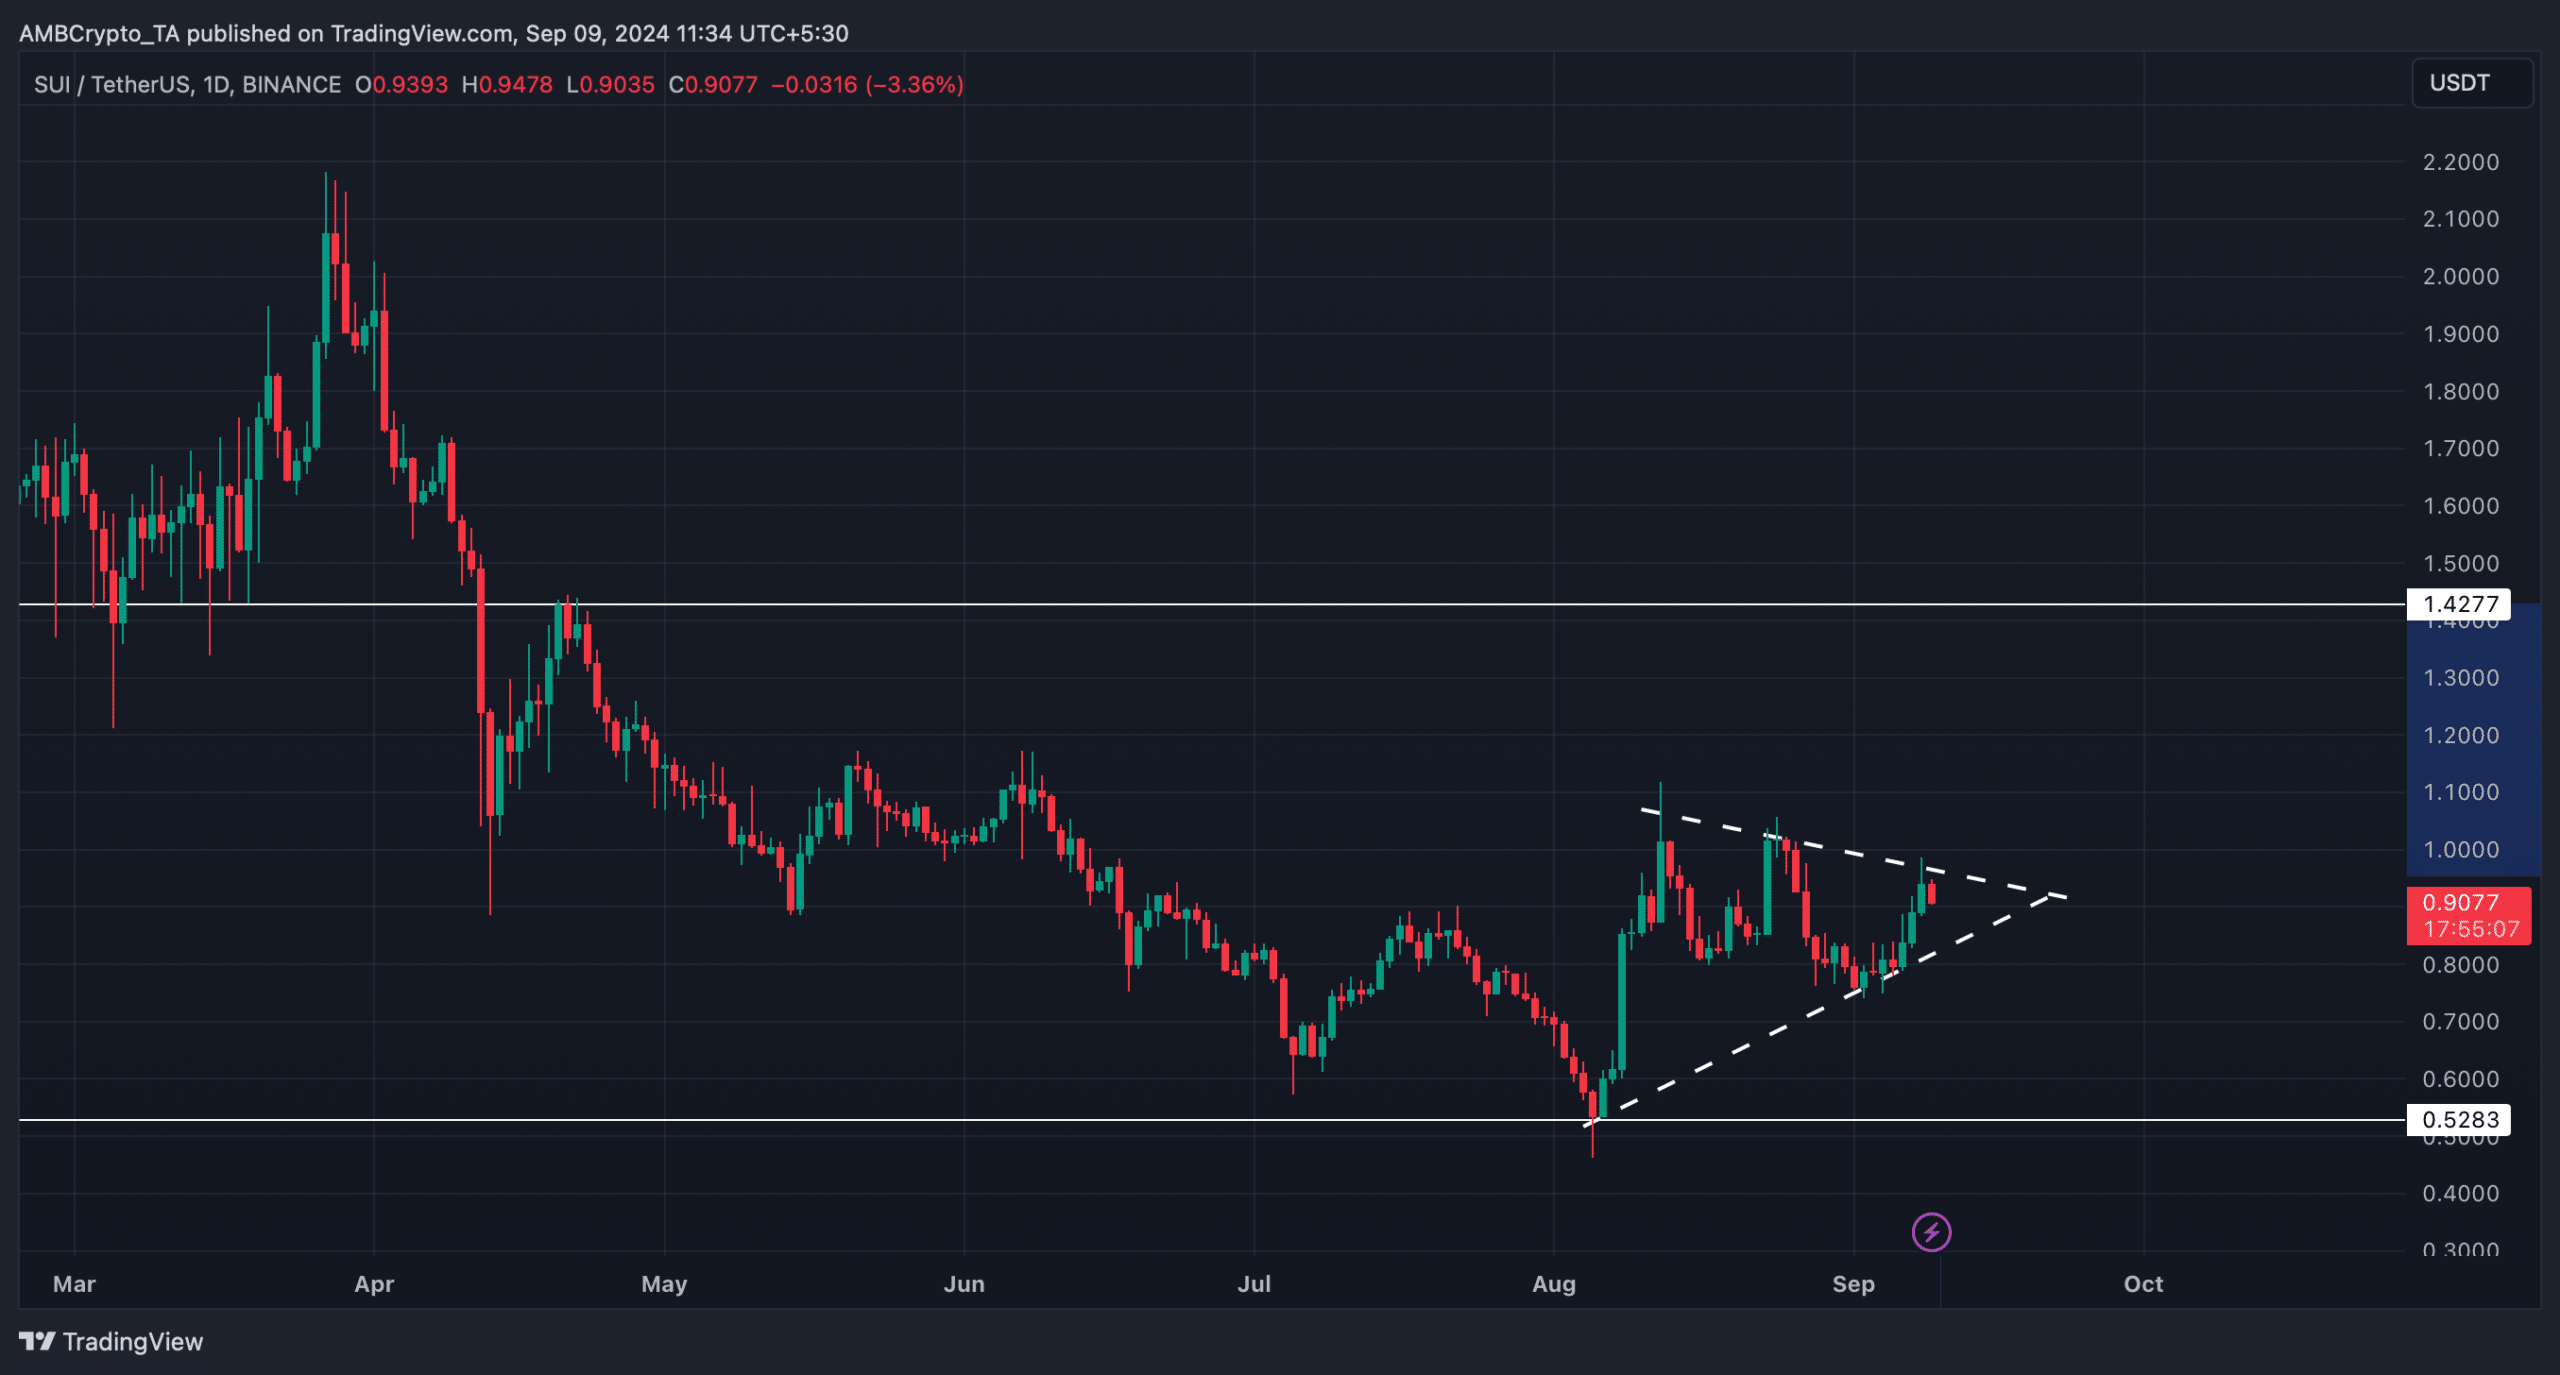Select the 0.5283 price line label

[x=2459, y=1119]
